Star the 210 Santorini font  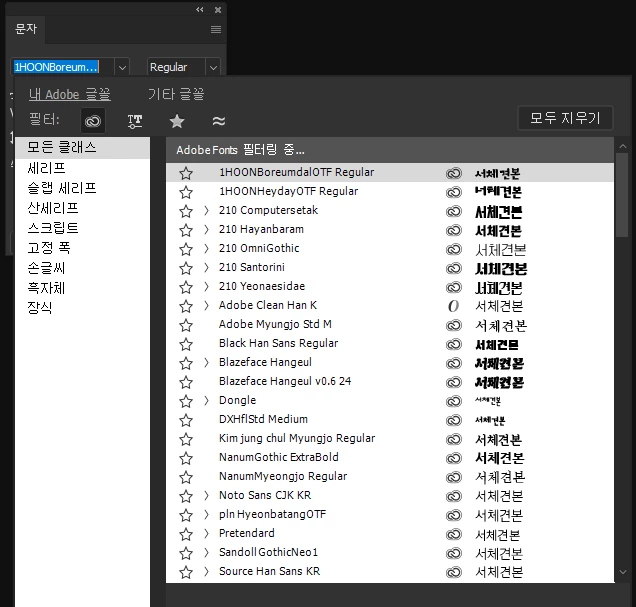point(186,268)
